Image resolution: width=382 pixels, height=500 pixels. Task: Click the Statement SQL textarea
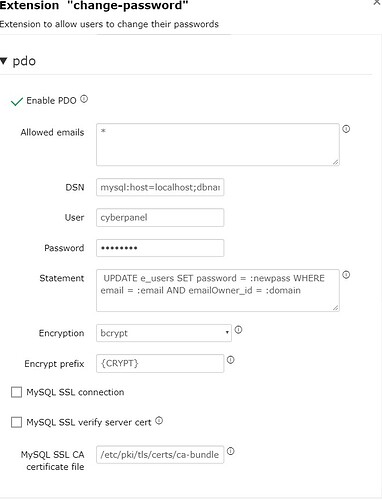point(218,291)
